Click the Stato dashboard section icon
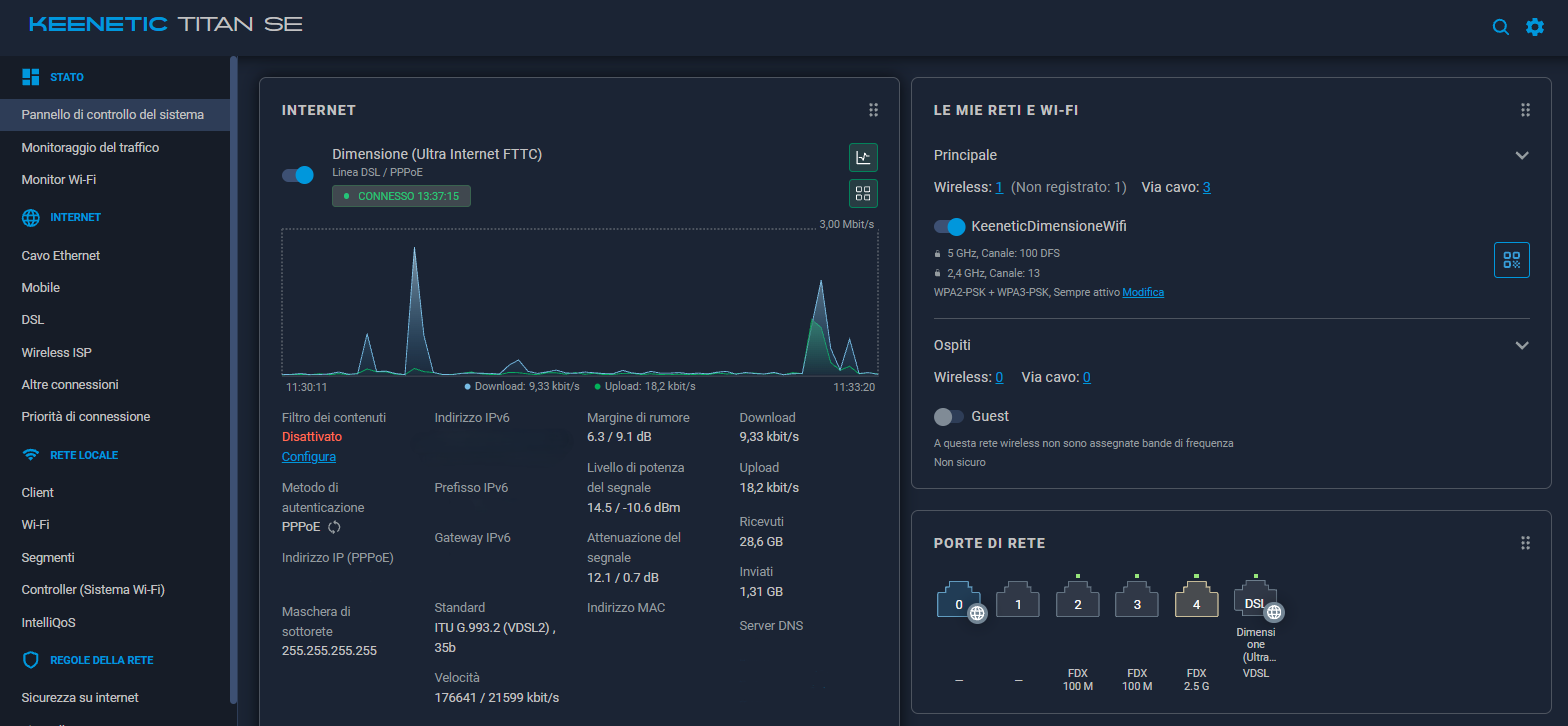 [31, 77]
